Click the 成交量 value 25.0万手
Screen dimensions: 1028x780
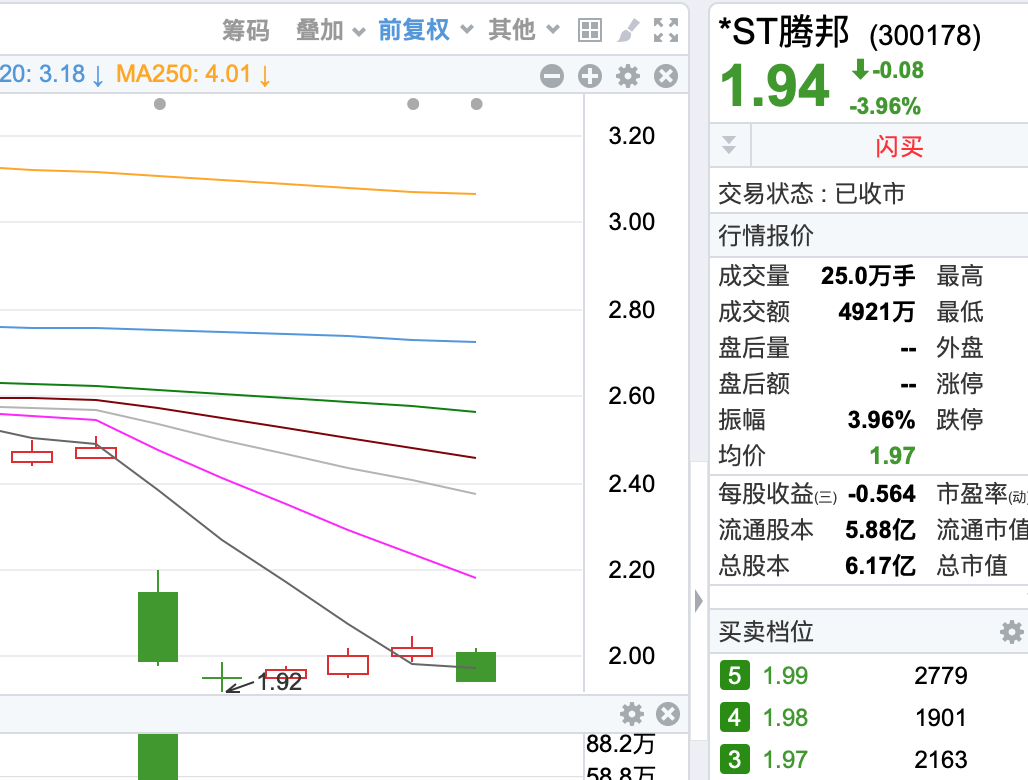click(x=867, y=276)
